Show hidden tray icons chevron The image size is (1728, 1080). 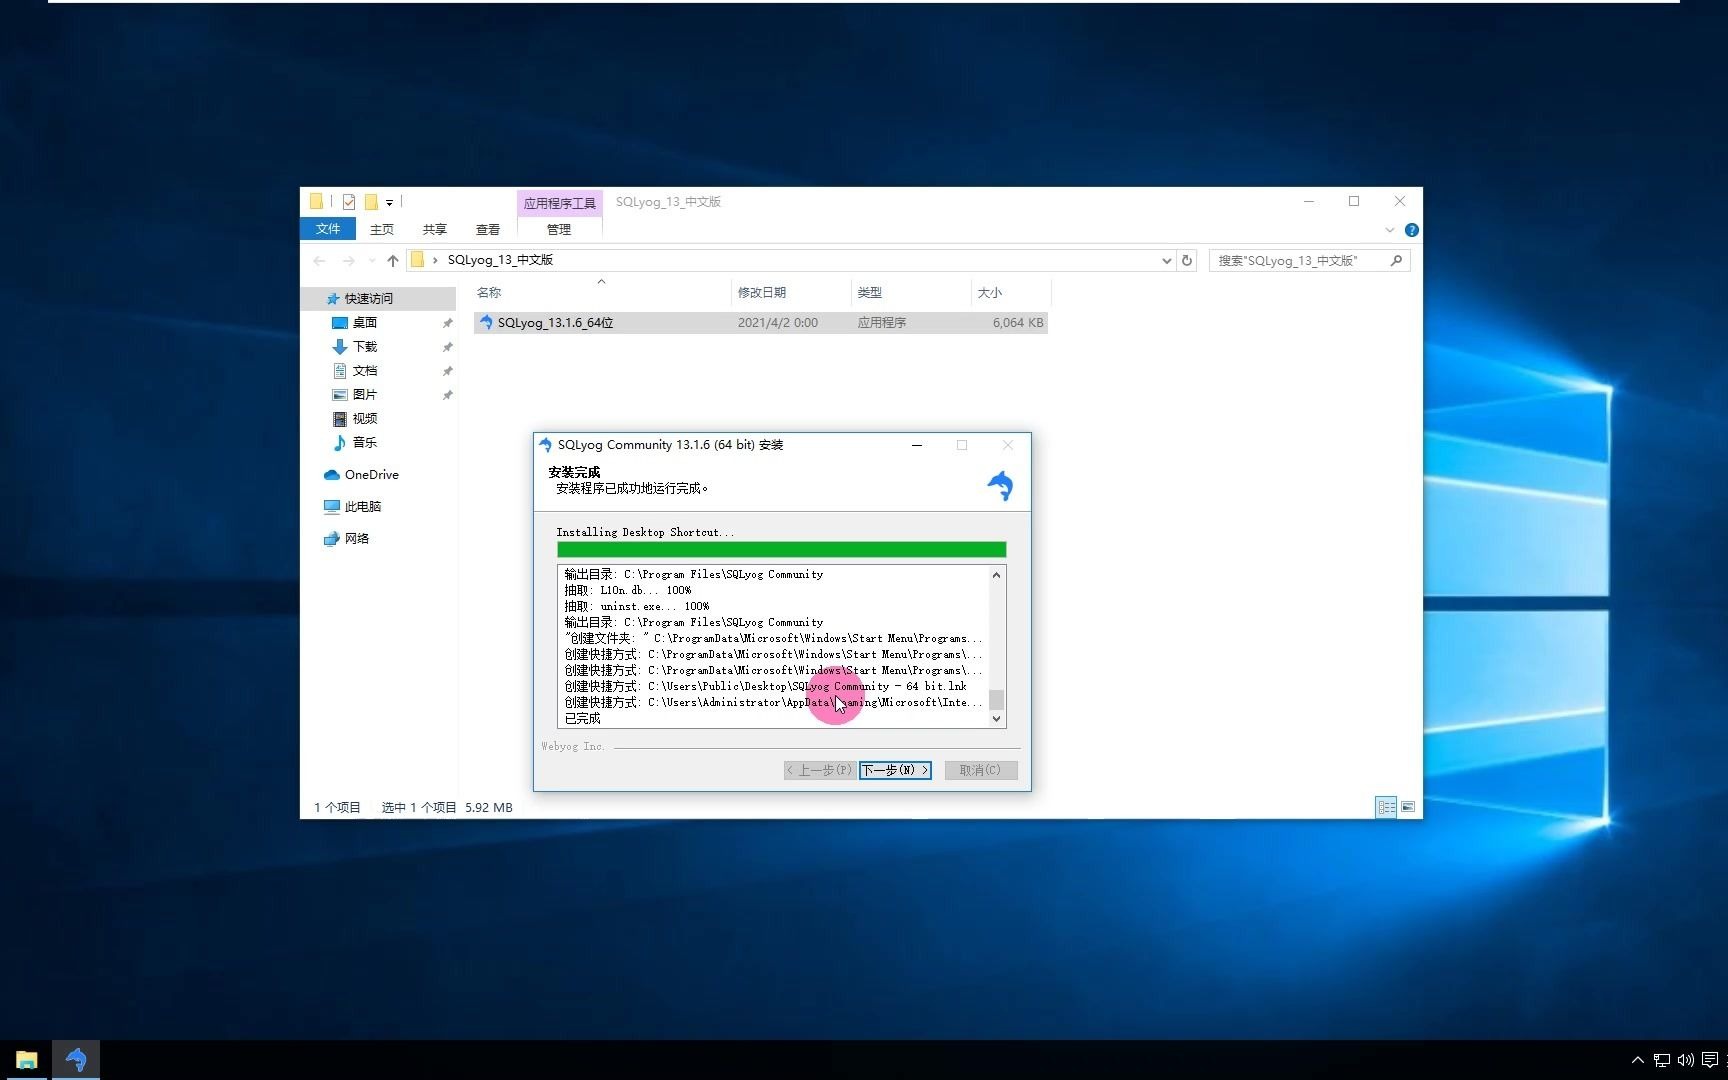coord(1637,1060)
